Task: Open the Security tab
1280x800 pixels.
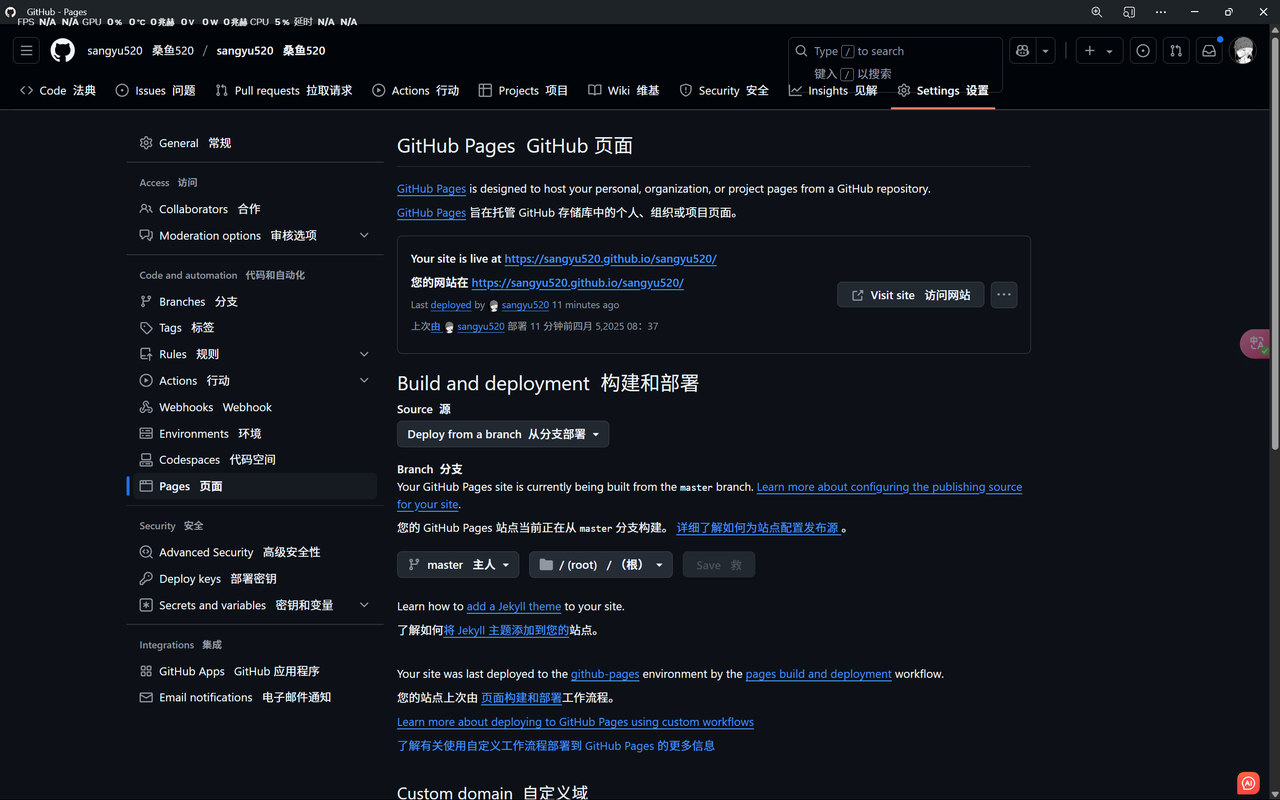Action: click(x=724, y=90)
